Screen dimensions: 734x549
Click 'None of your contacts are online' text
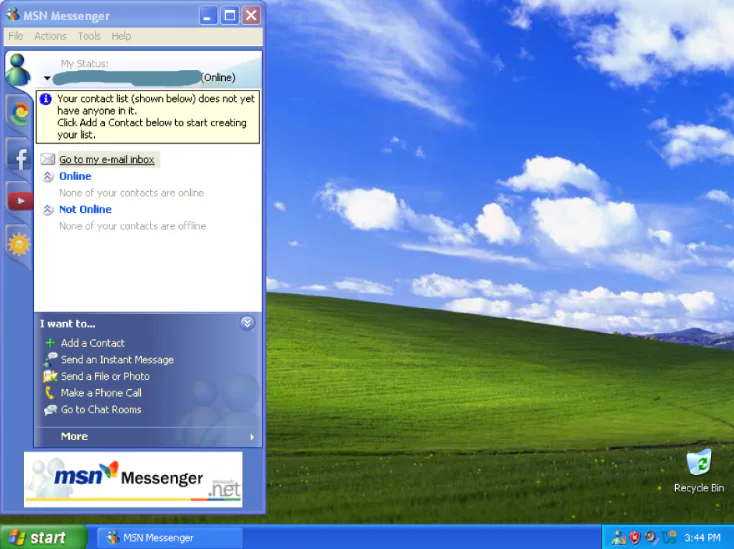pyautogui.click(x=132, y=193)
